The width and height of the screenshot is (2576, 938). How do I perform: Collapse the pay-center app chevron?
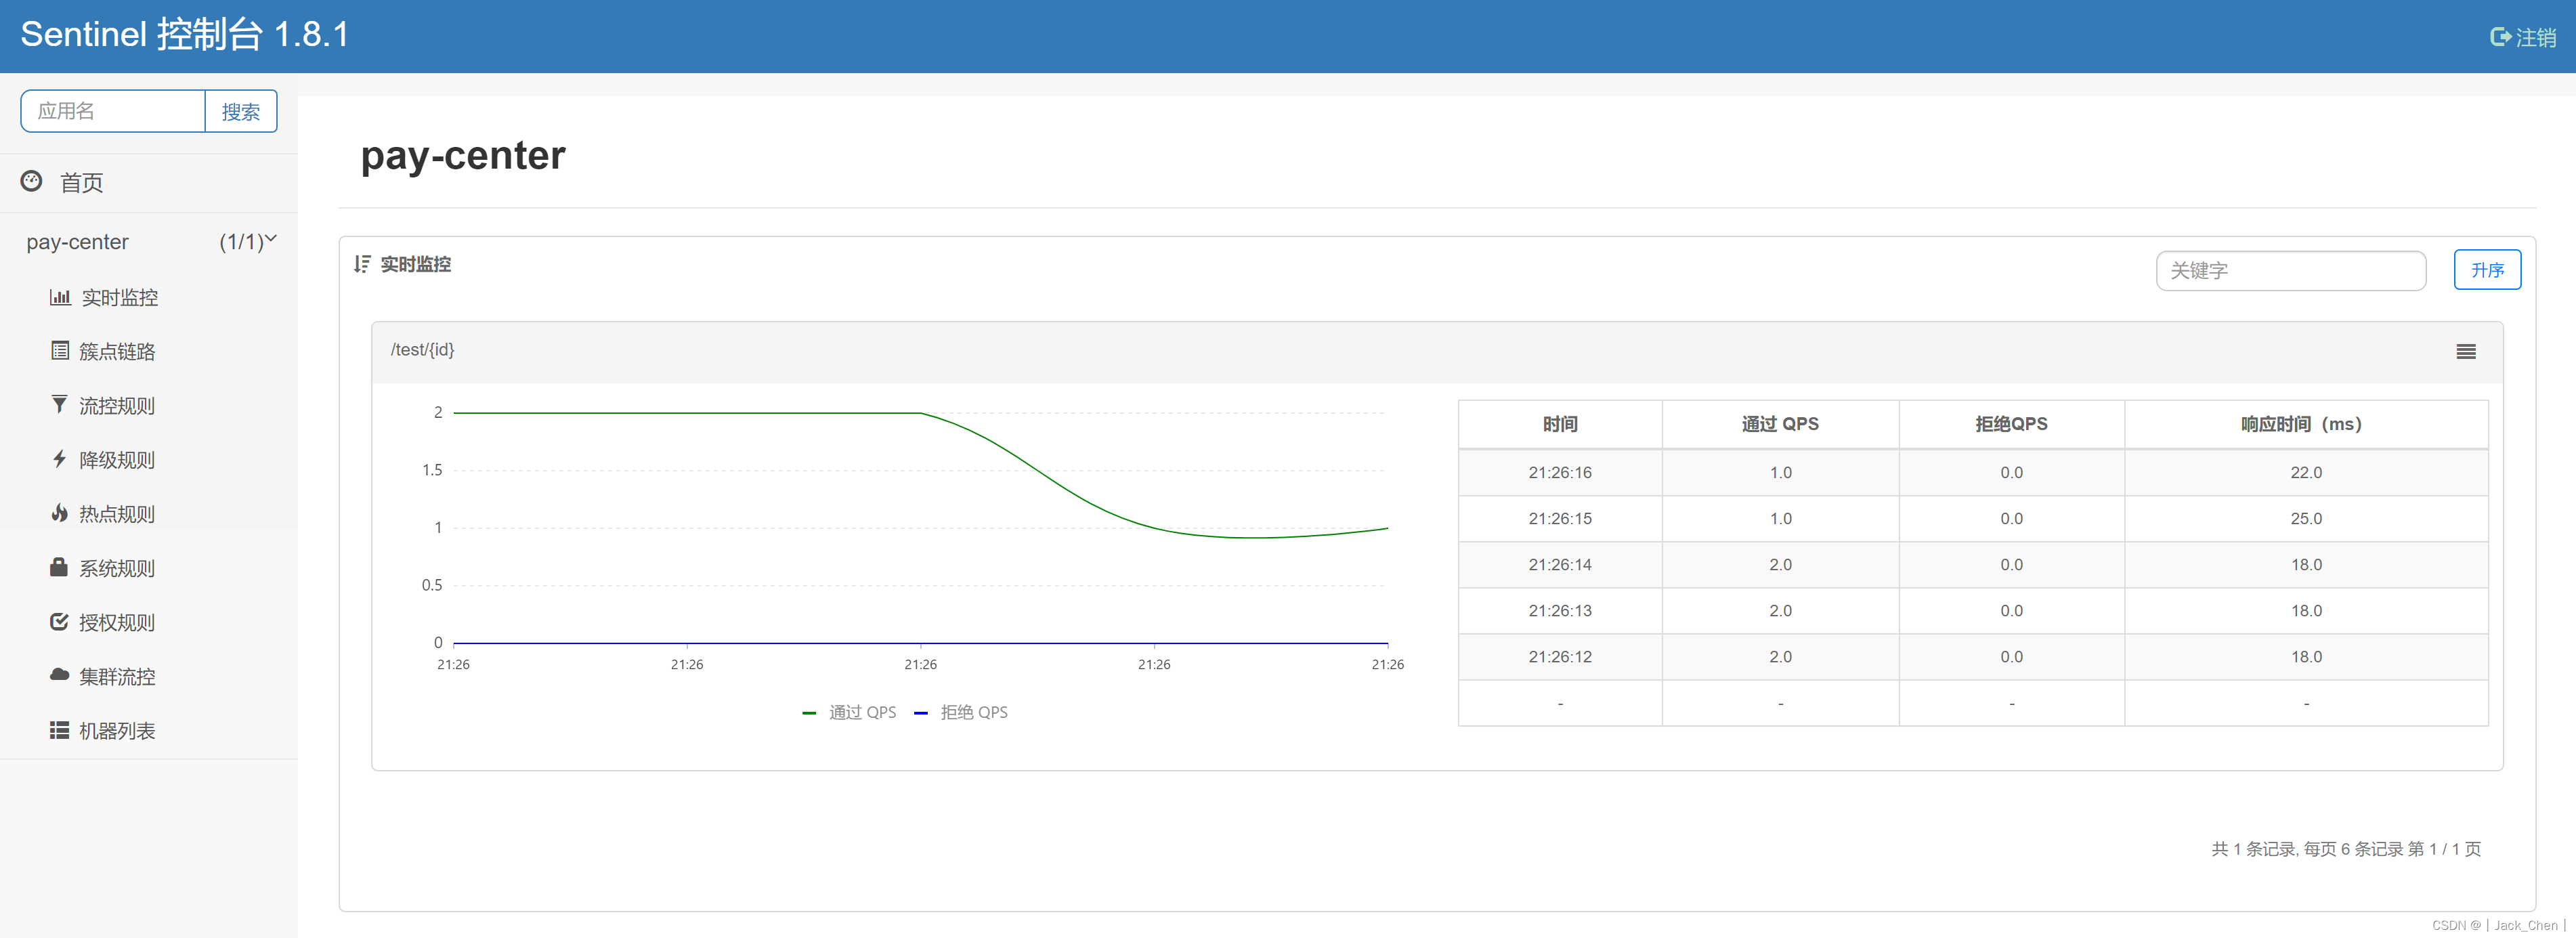[270, 239]
